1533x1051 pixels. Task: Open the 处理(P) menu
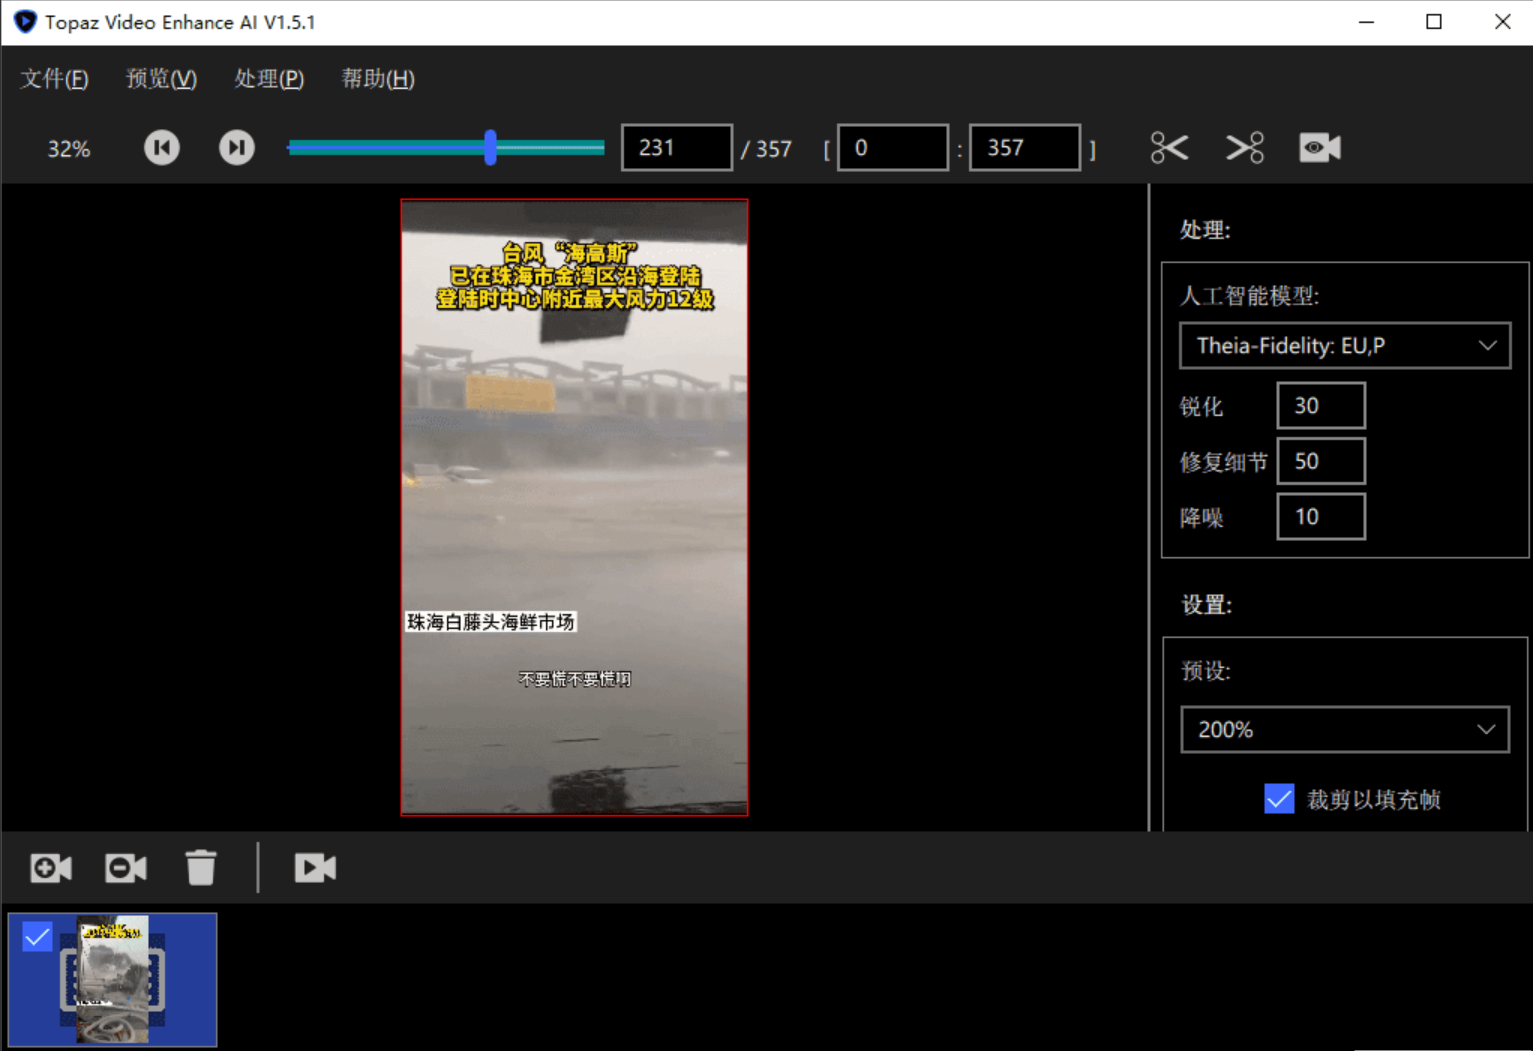tap(269, 79)
